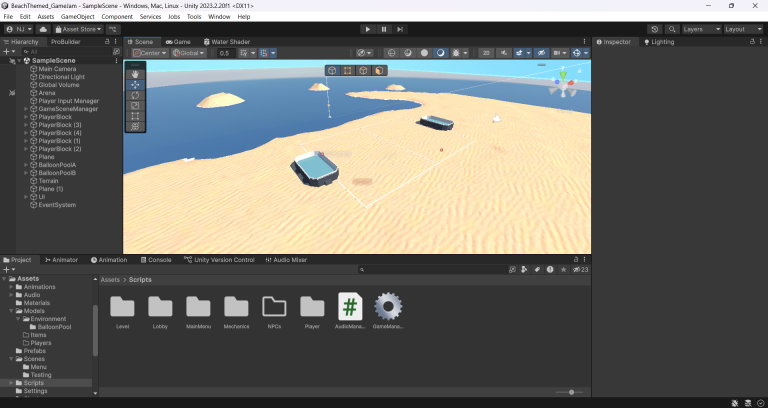Screen dimensions: 768x408
Task: Select the Hand (View) tool in scene
Action: (135, 74)
